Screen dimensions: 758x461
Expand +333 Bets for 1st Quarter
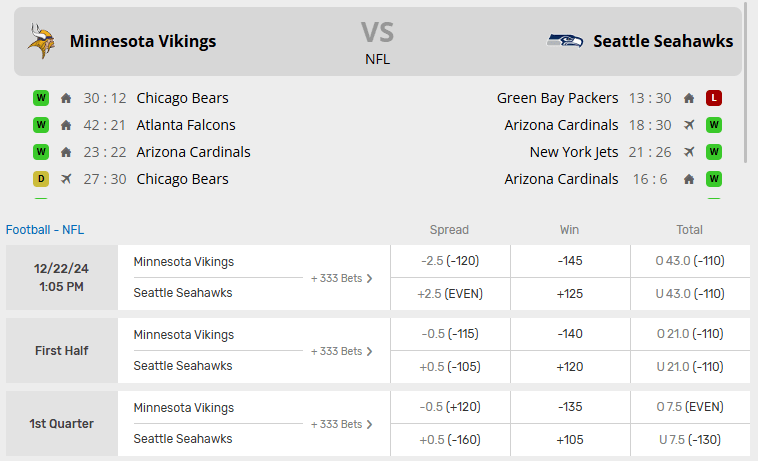342,424
